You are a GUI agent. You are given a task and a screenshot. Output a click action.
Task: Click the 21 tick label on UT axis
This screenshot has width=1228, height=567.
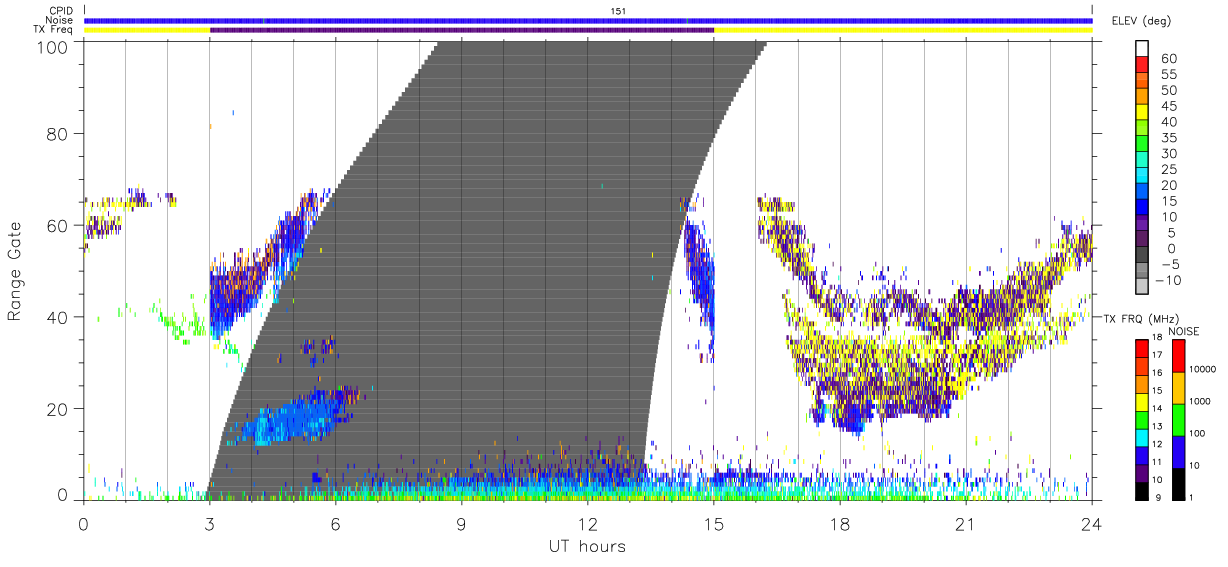coord(965,523)
